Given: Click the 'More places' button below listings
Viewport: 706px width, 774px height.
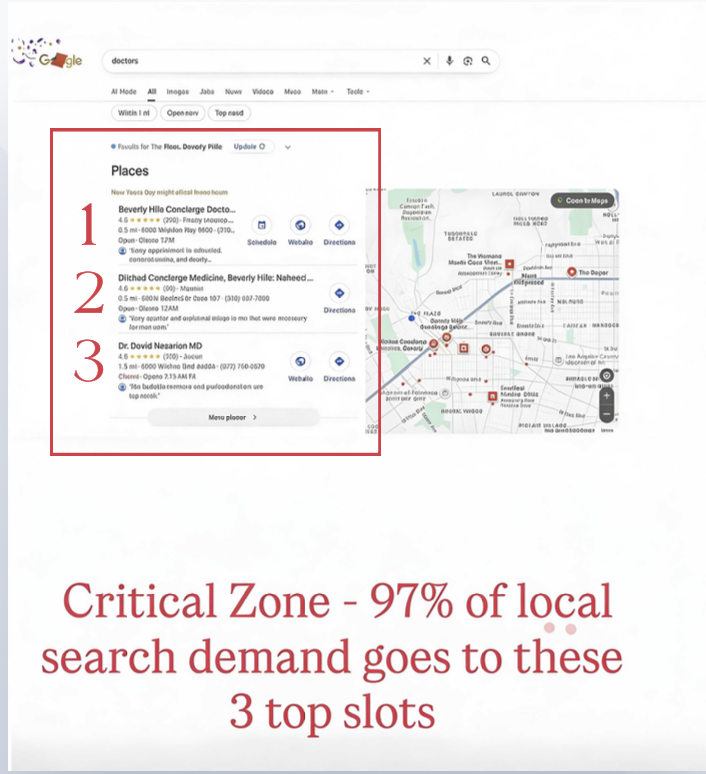Looking at the screenshot, I should pos(233,418).
